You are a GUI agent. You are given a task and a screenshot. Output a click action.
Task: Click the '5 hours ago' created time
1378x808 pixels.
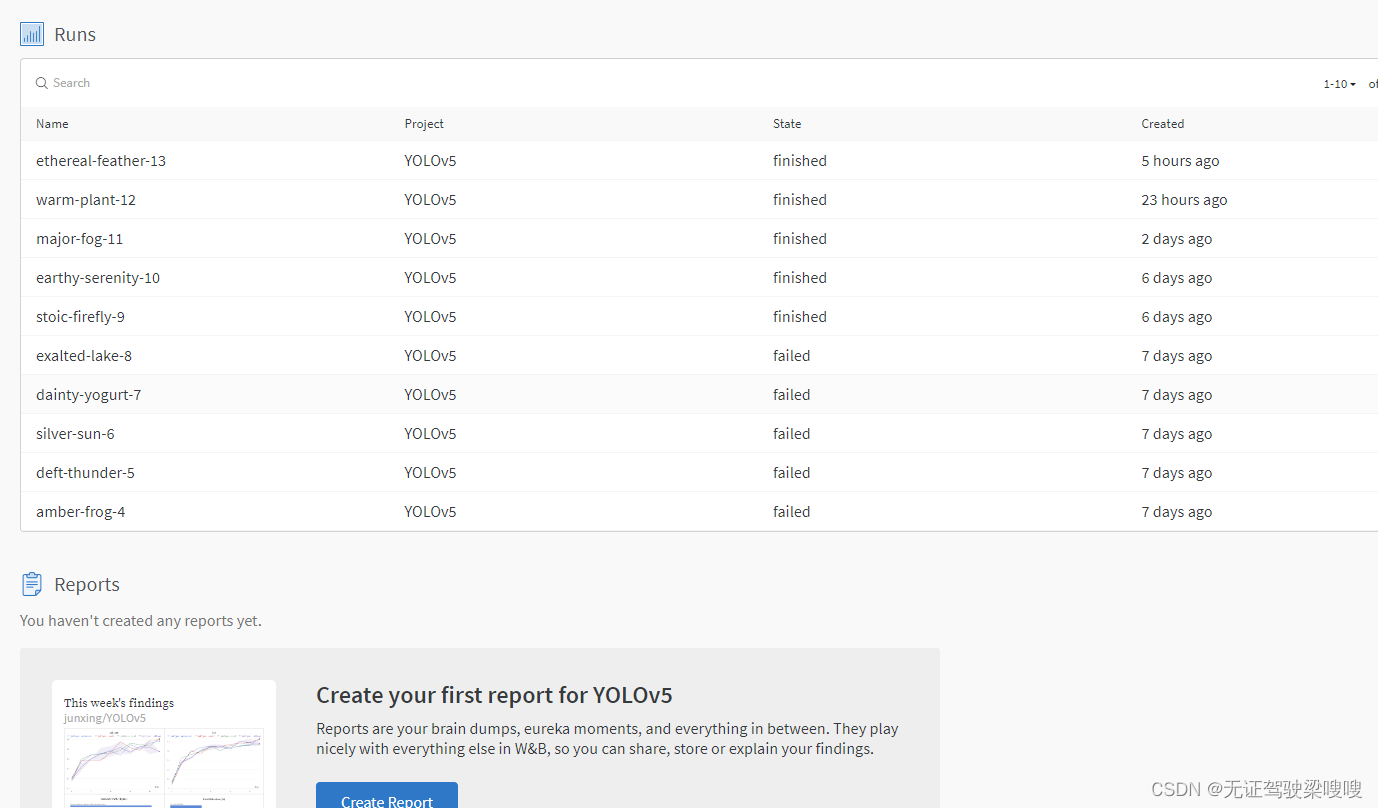click(1180, 161)
